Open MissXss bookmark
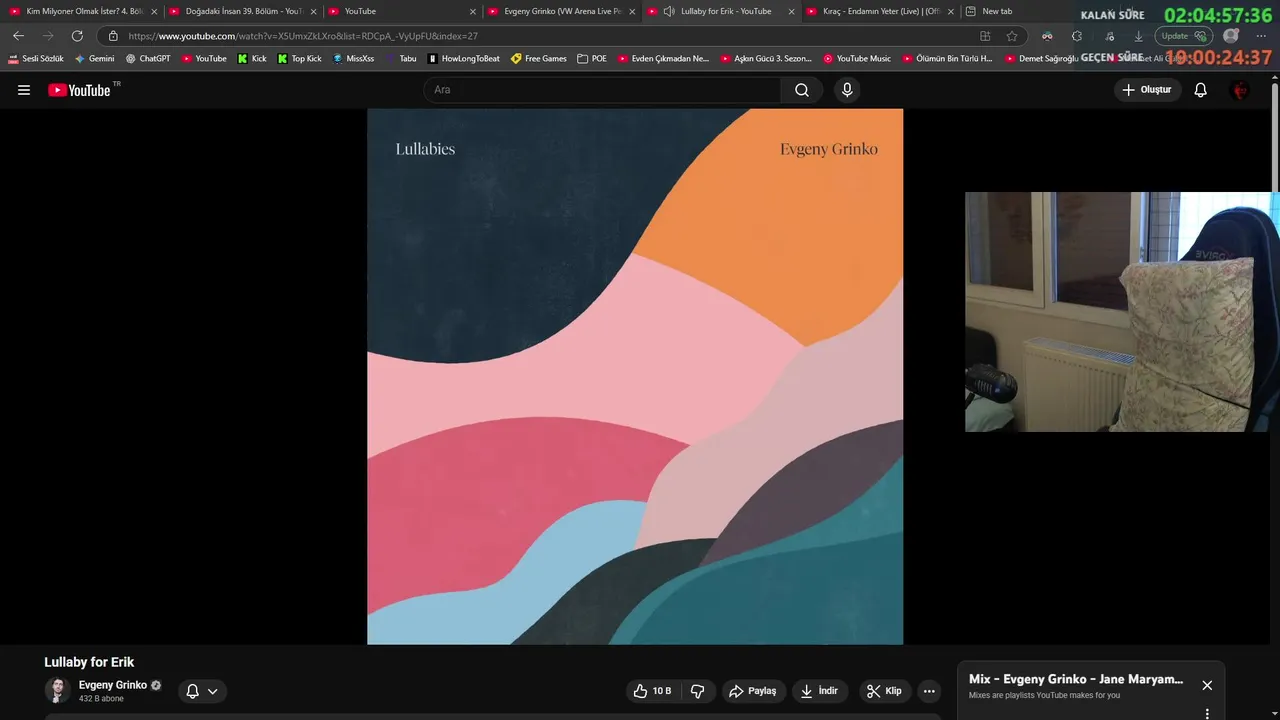1280x720 pixels. [x=353, y=59]
